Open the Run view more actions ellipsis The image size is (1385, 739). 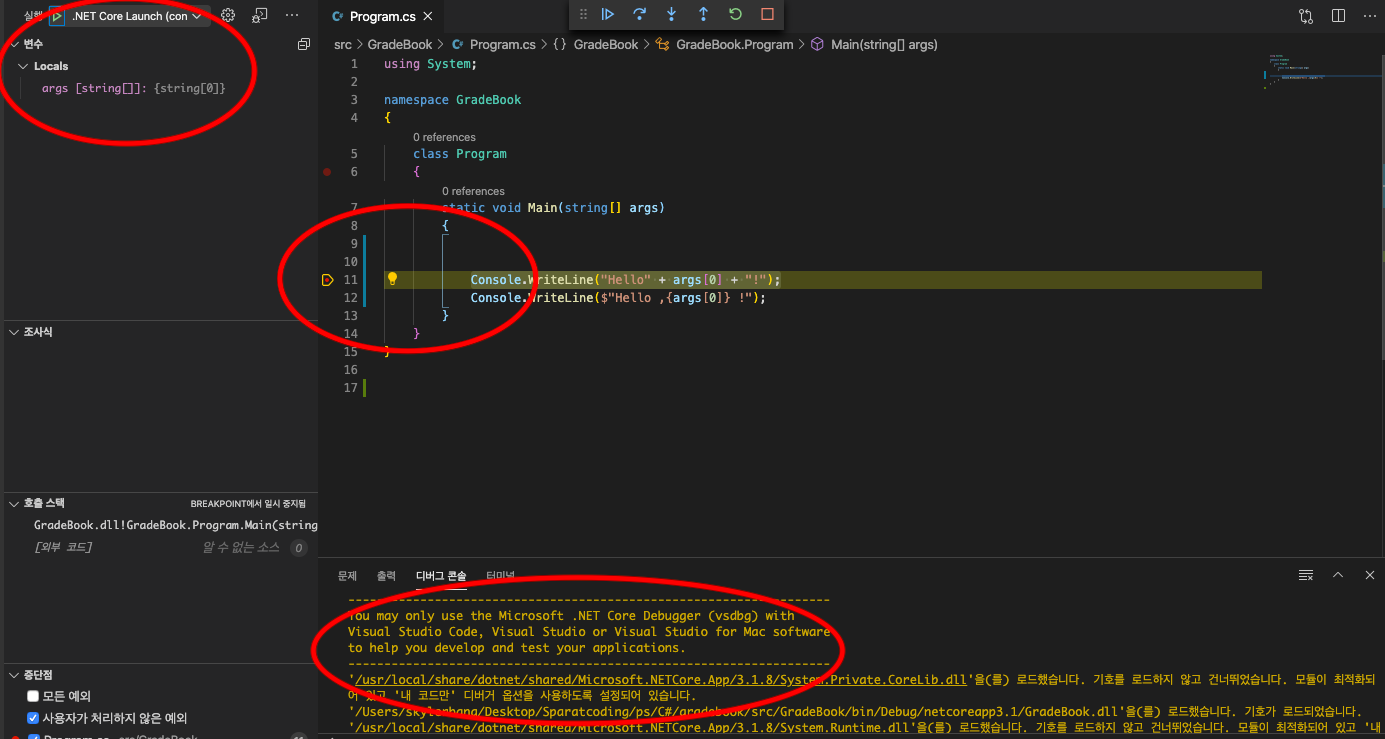(x=292, y=16)
